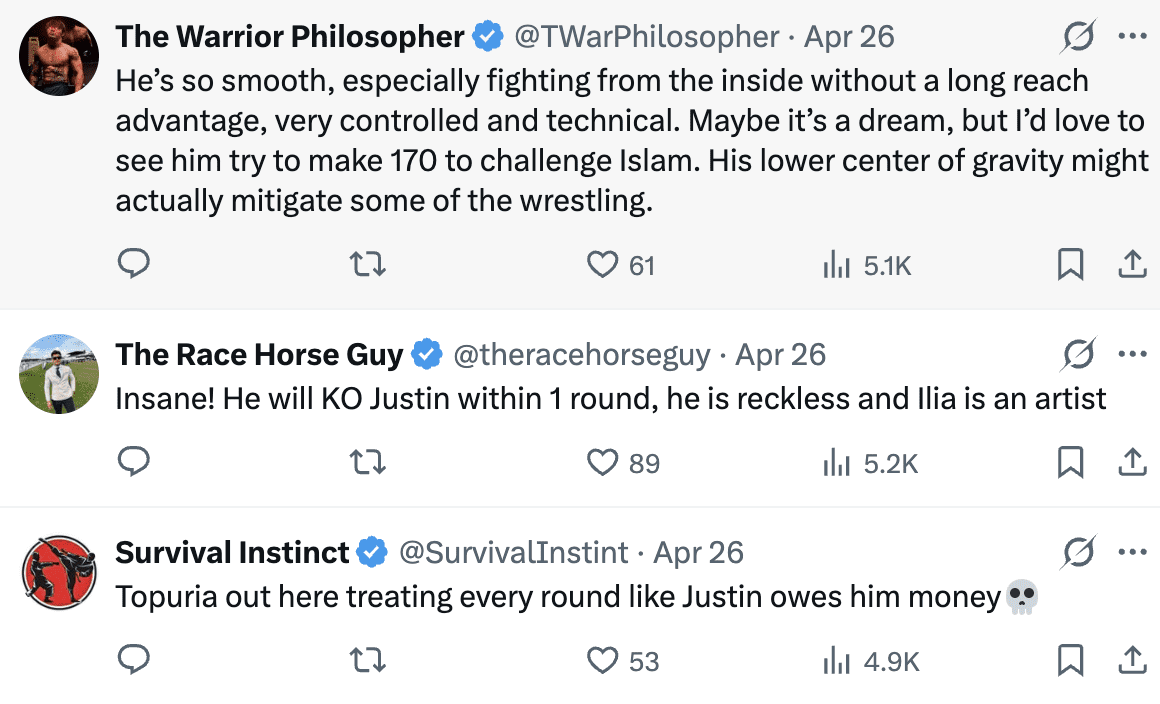Like The Warrior Philosopher's tweet
This screenshot has height=704, width=1160.
pos(601,264)
